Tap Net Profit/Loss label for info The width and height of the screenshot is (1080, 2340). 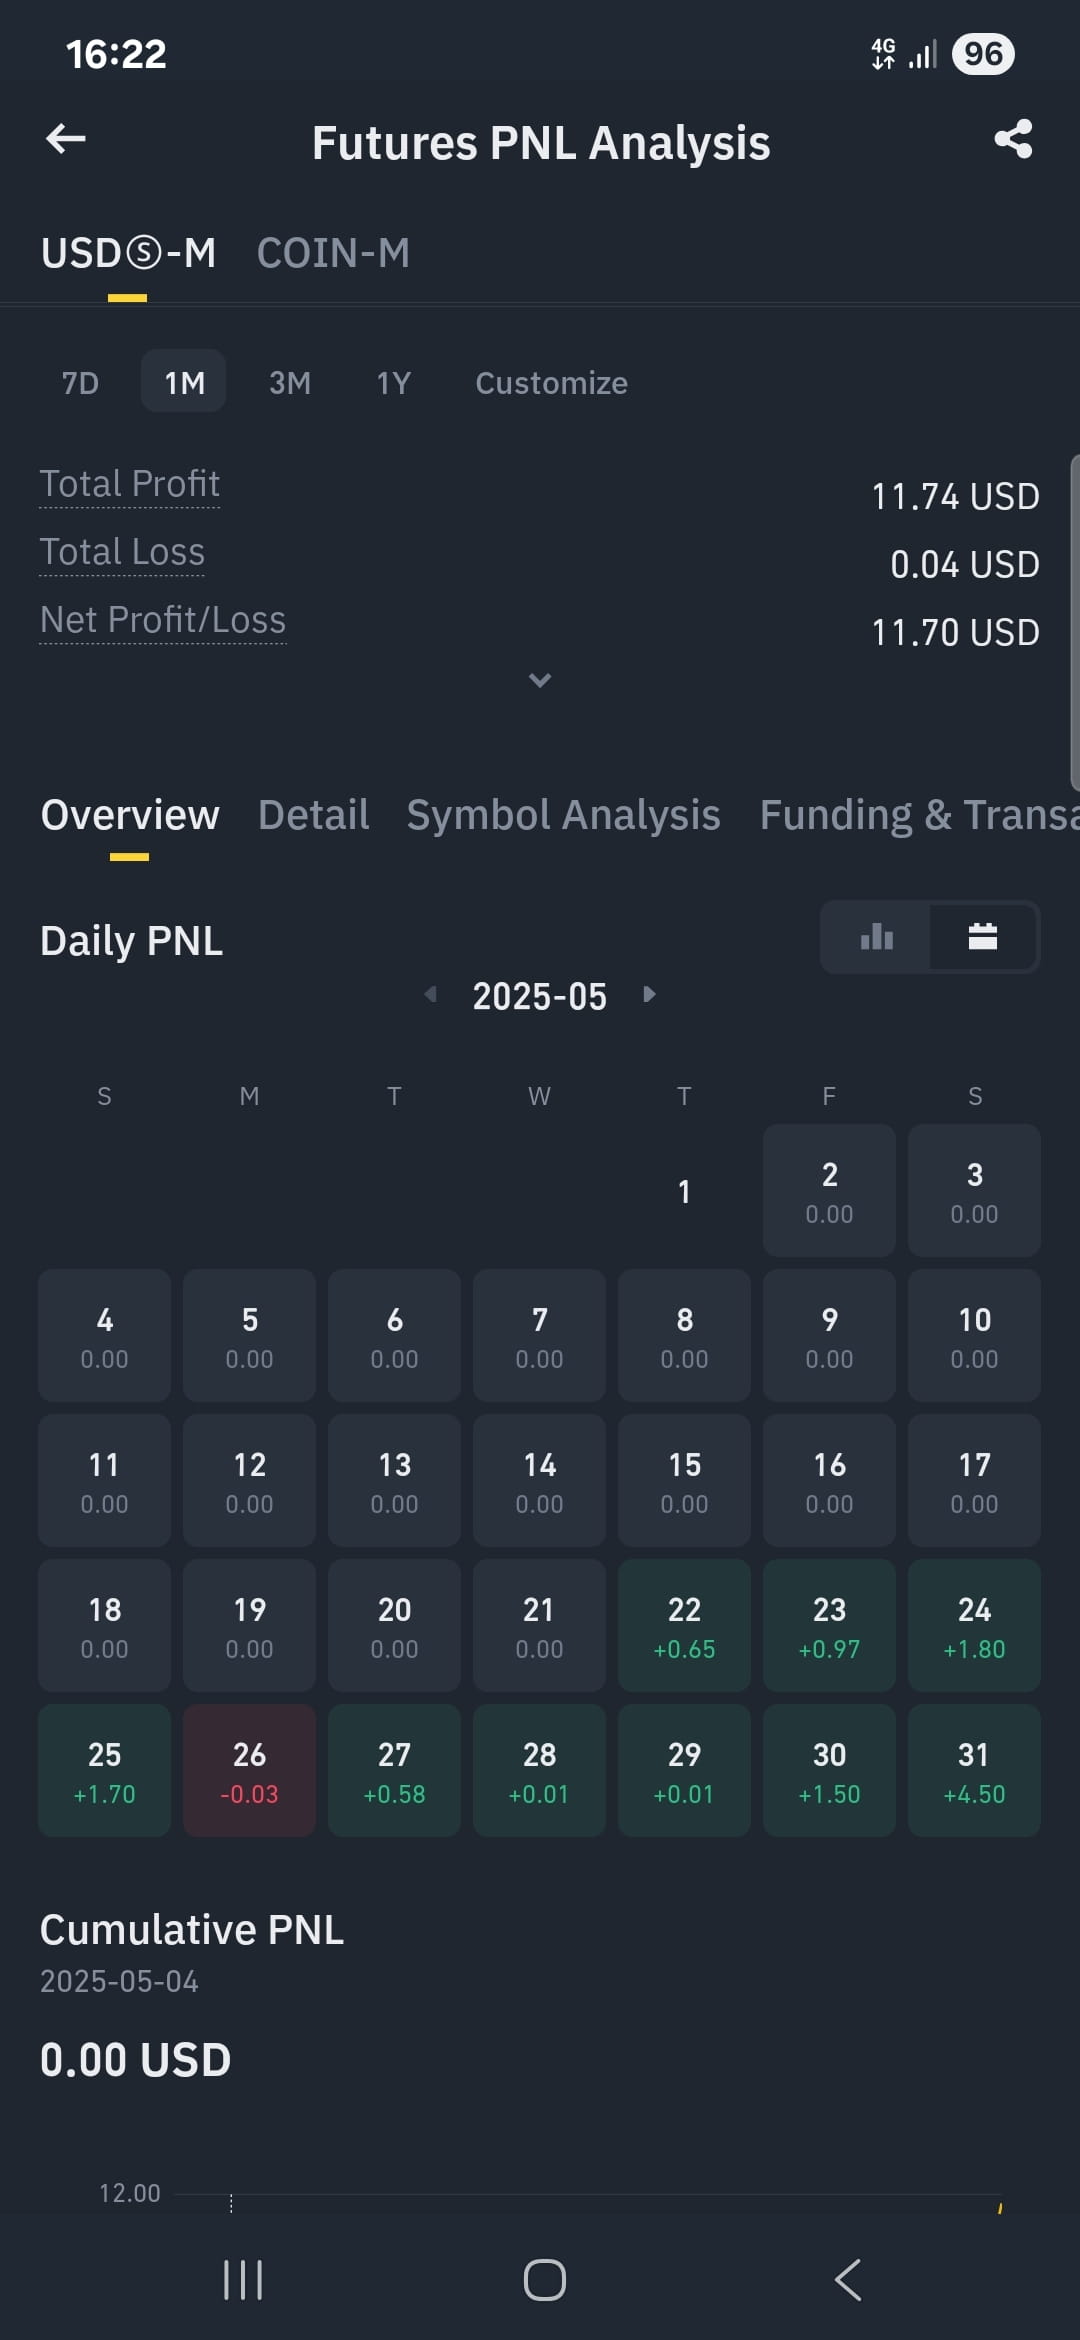pos(163,620)
